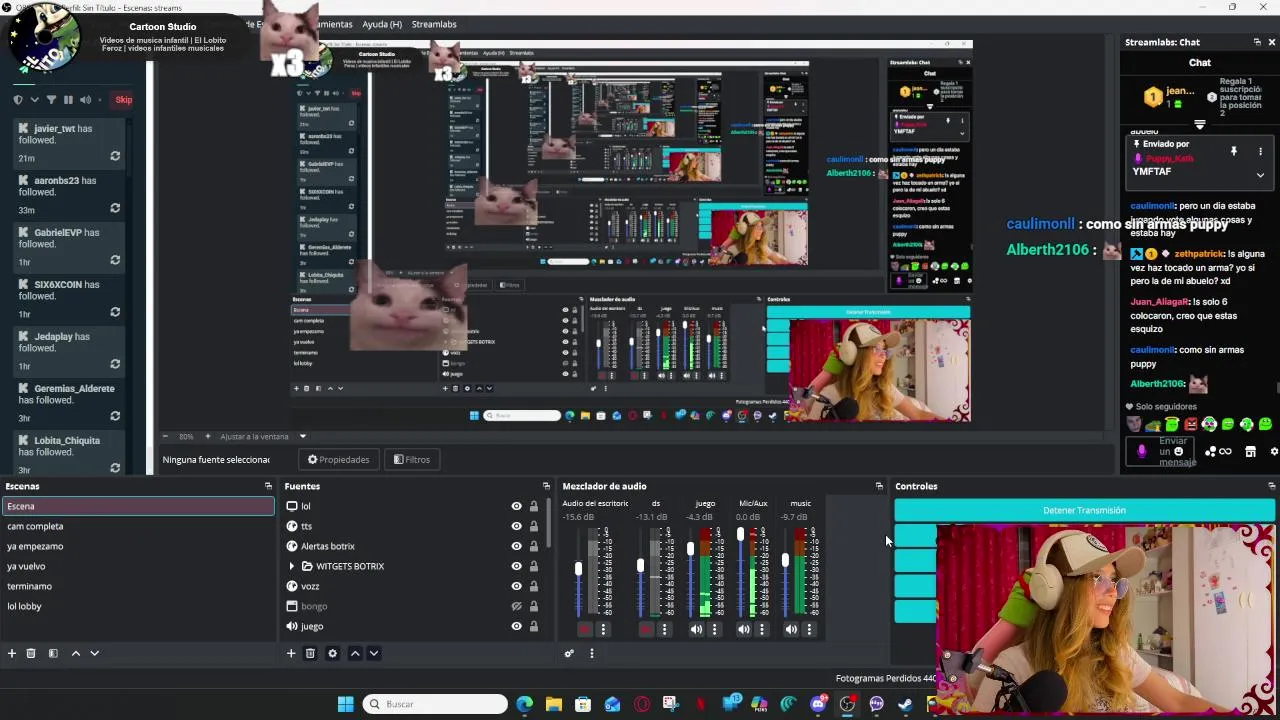Hide the Alertas botrix source

pyautogui.click(x=516, y=546)
